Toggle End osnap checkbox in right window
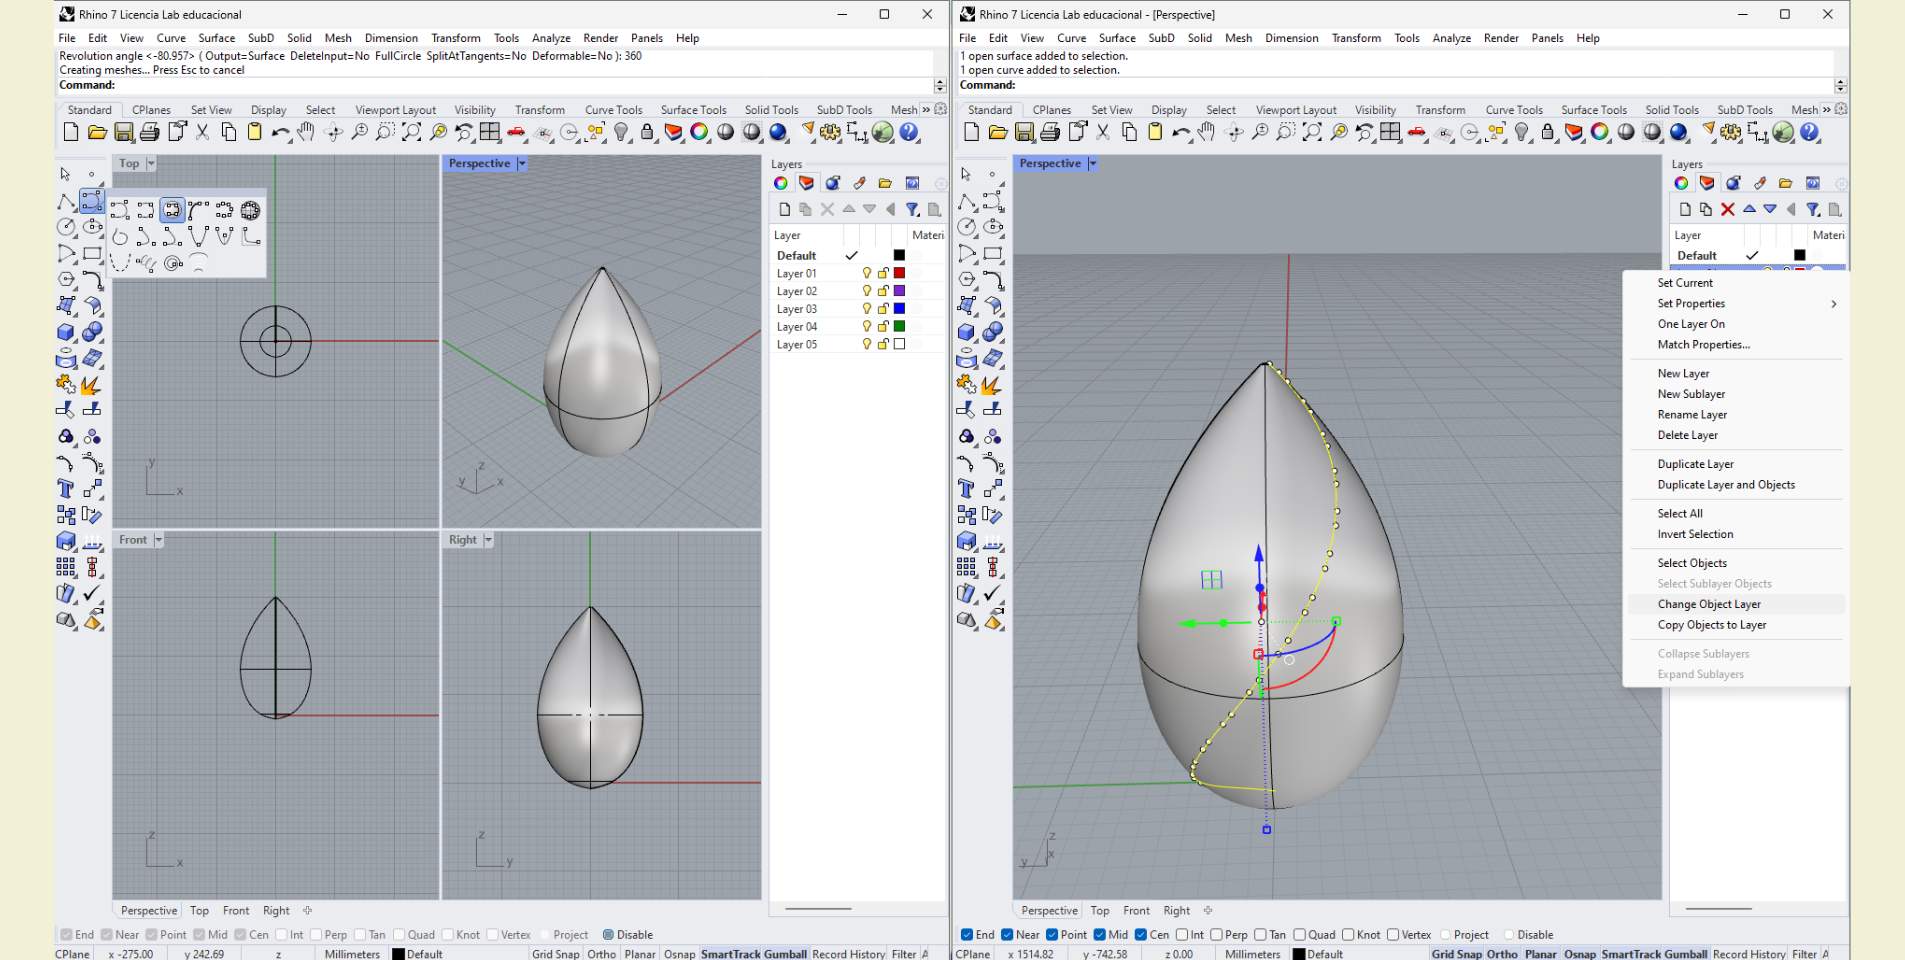 pyautogui.click(x=967, y=935)
